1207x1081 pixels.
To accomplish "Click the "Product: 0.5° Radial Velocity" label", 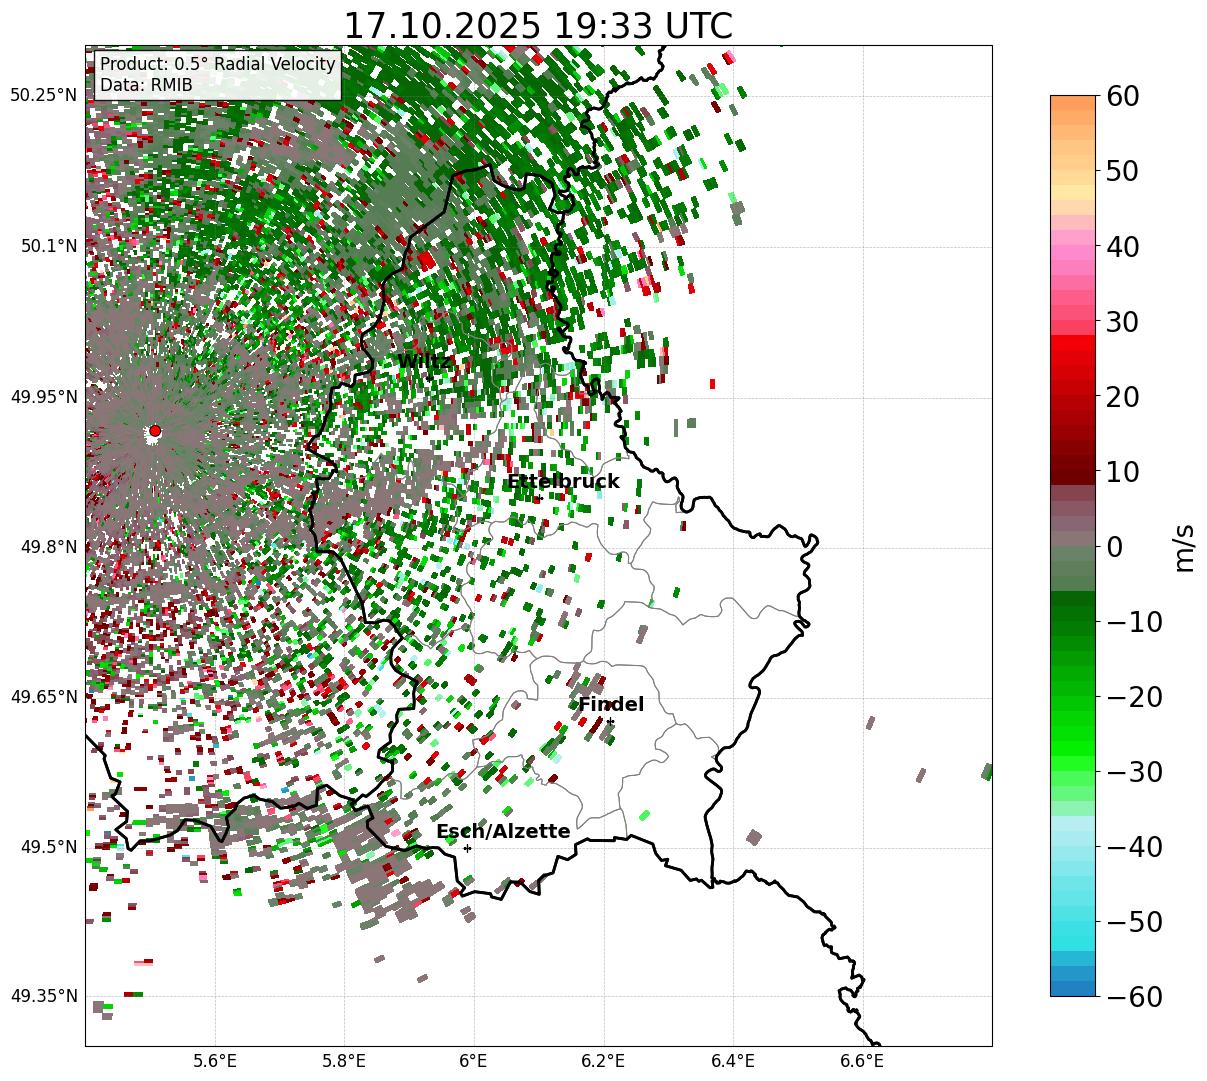I will 218,64.
